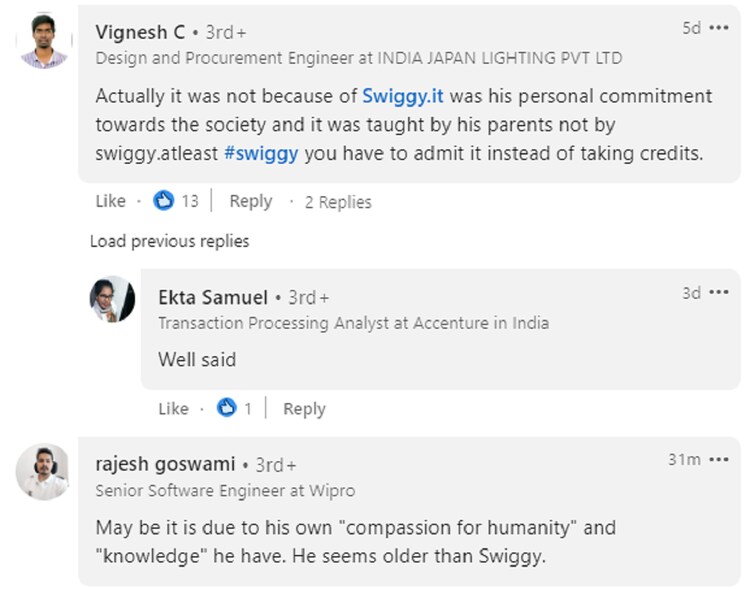Click rajesh goswami's name
Viewport: 750px width, 590px height.
[165, 464]
